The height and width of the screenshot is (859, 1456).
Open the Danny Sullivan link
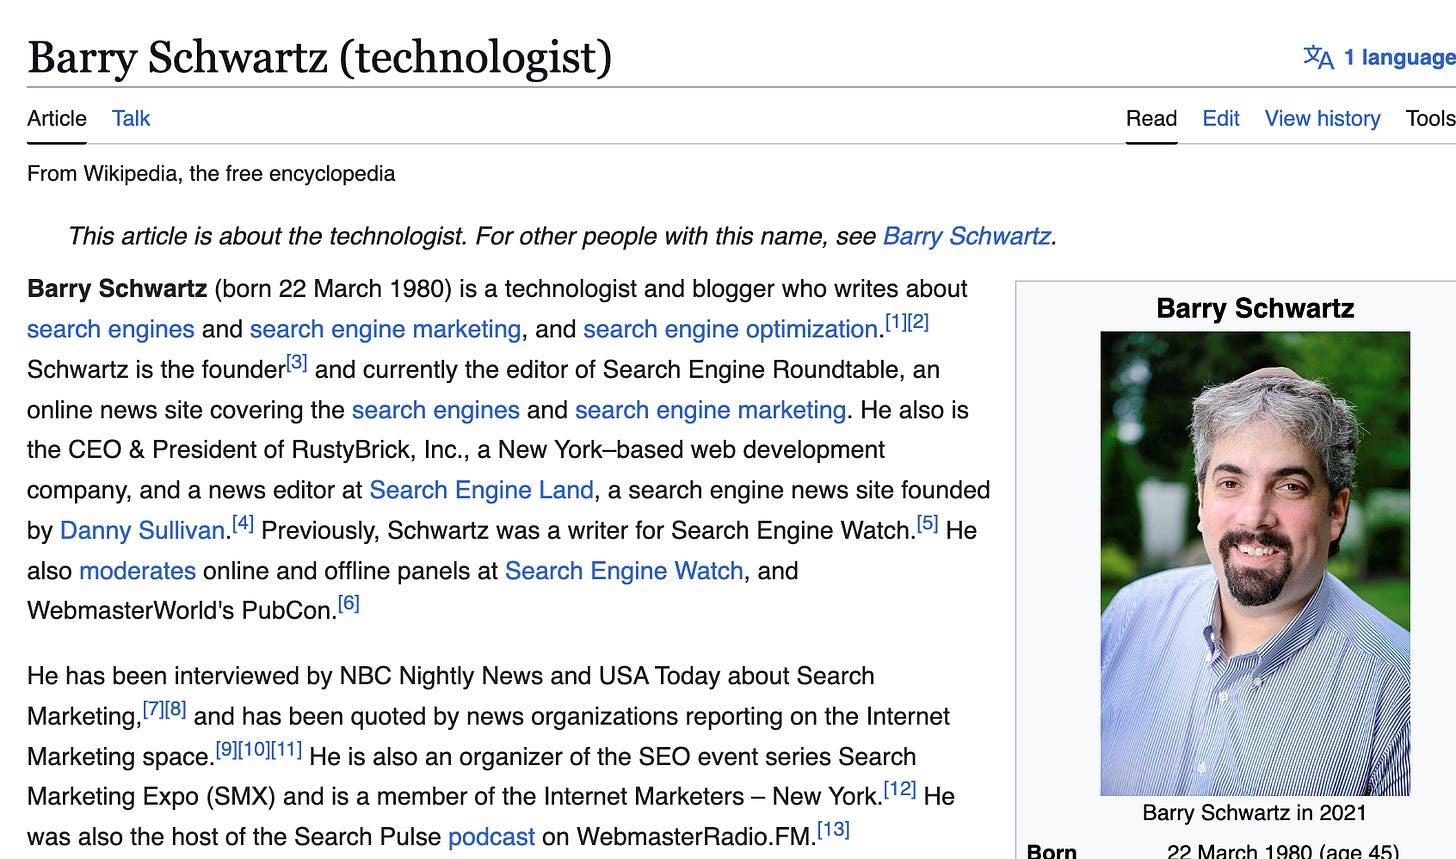pyautogui.click(x=143, y=530)
